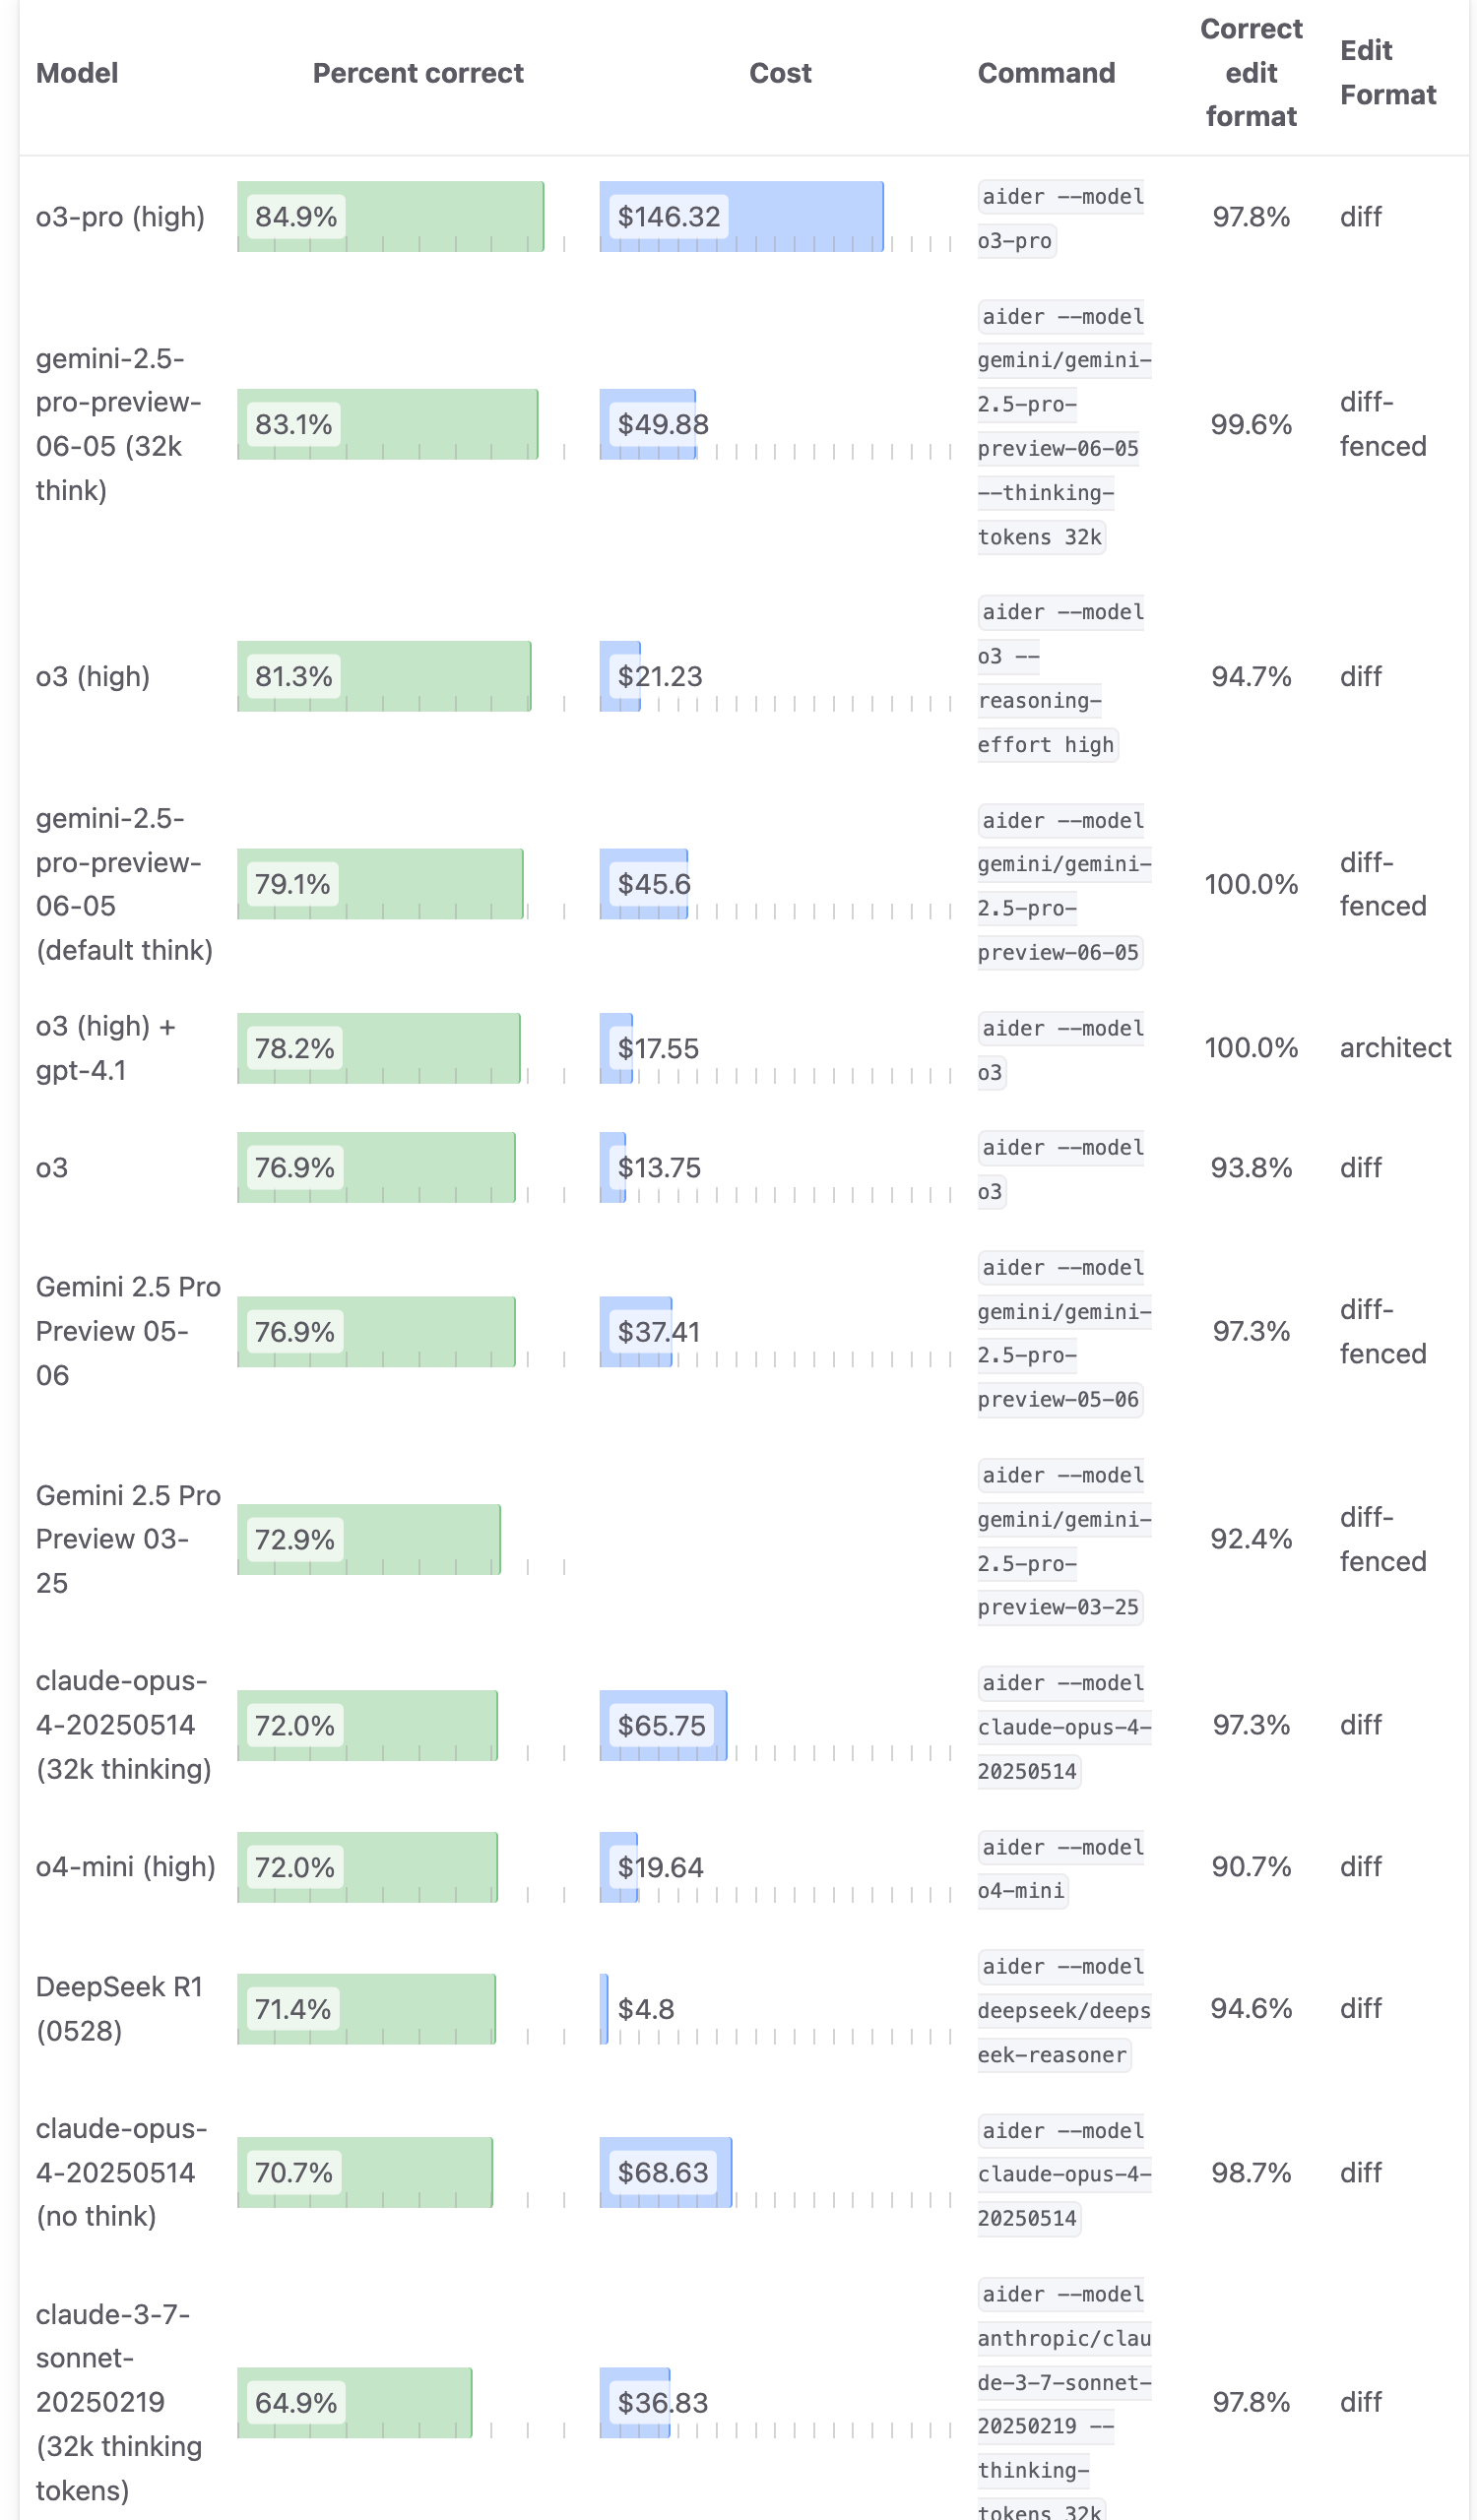The width and height of the screenshot is (1477, 2520).
Task: Click the $146.32 cost bar
Action: coord(741,217)
